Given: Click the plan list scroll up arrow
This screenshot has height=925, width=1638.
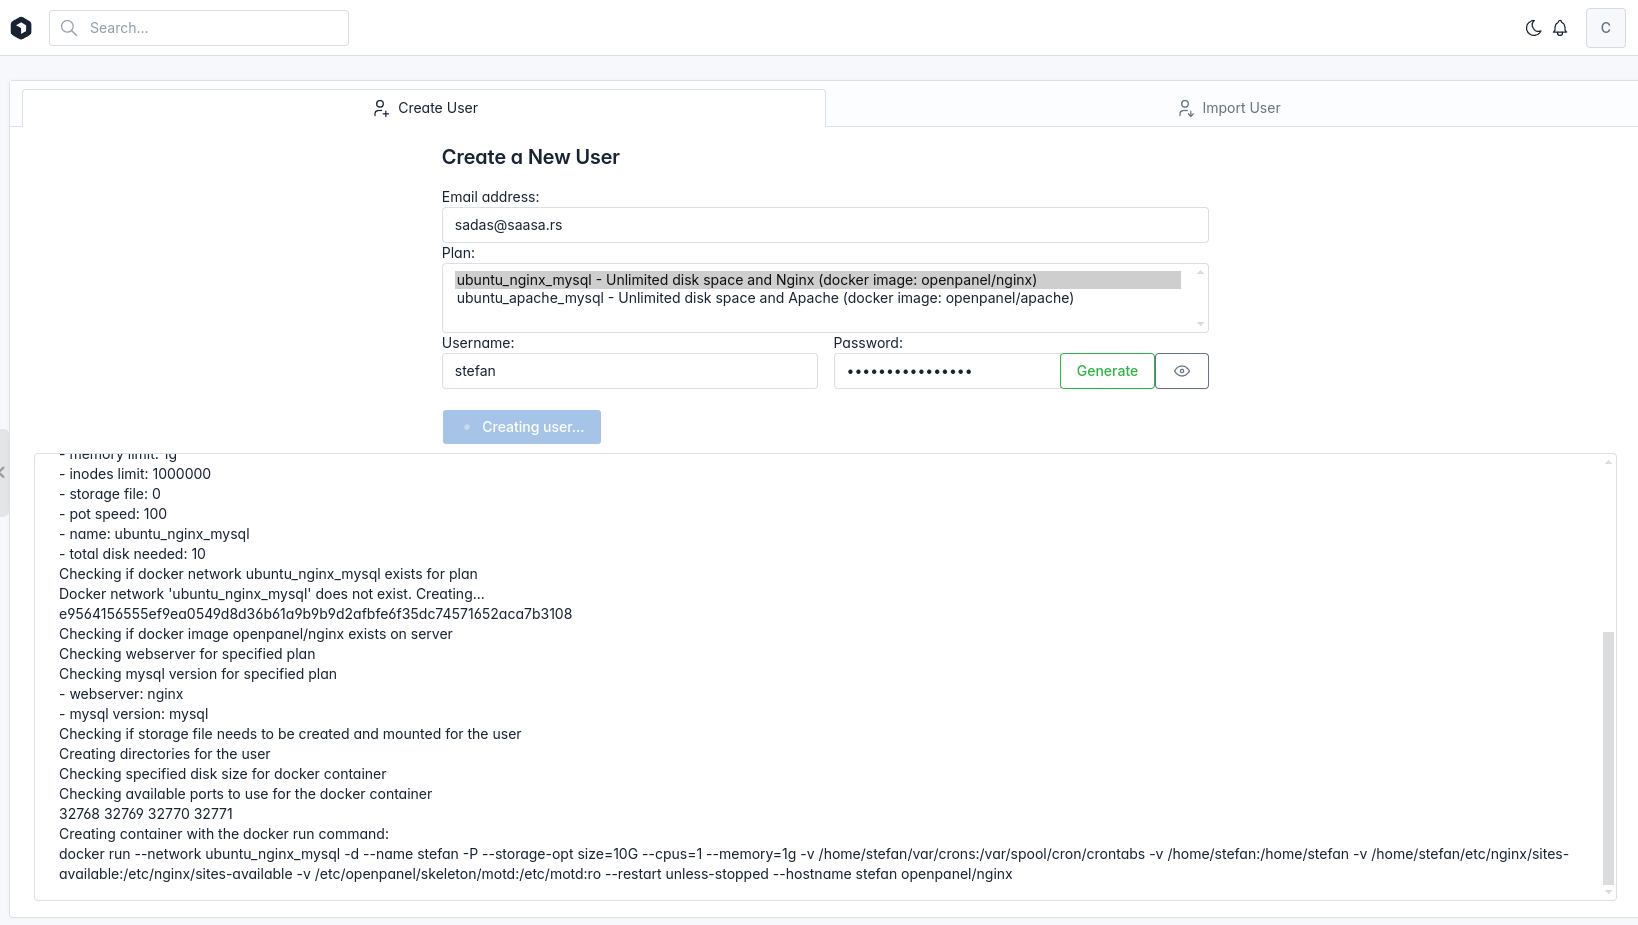Looking at the screenshot, I should click(x=1200, y=272).
